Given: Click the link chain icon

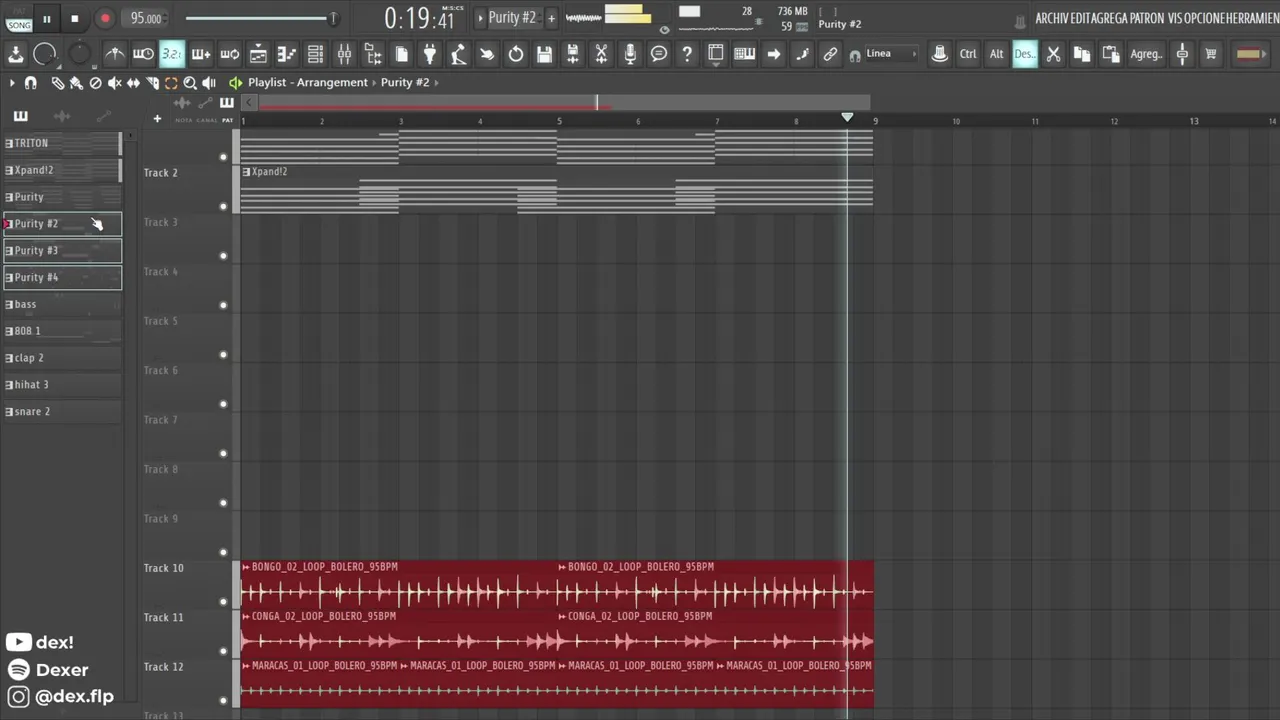Looking at the screenshot, I should coord(830,54).
